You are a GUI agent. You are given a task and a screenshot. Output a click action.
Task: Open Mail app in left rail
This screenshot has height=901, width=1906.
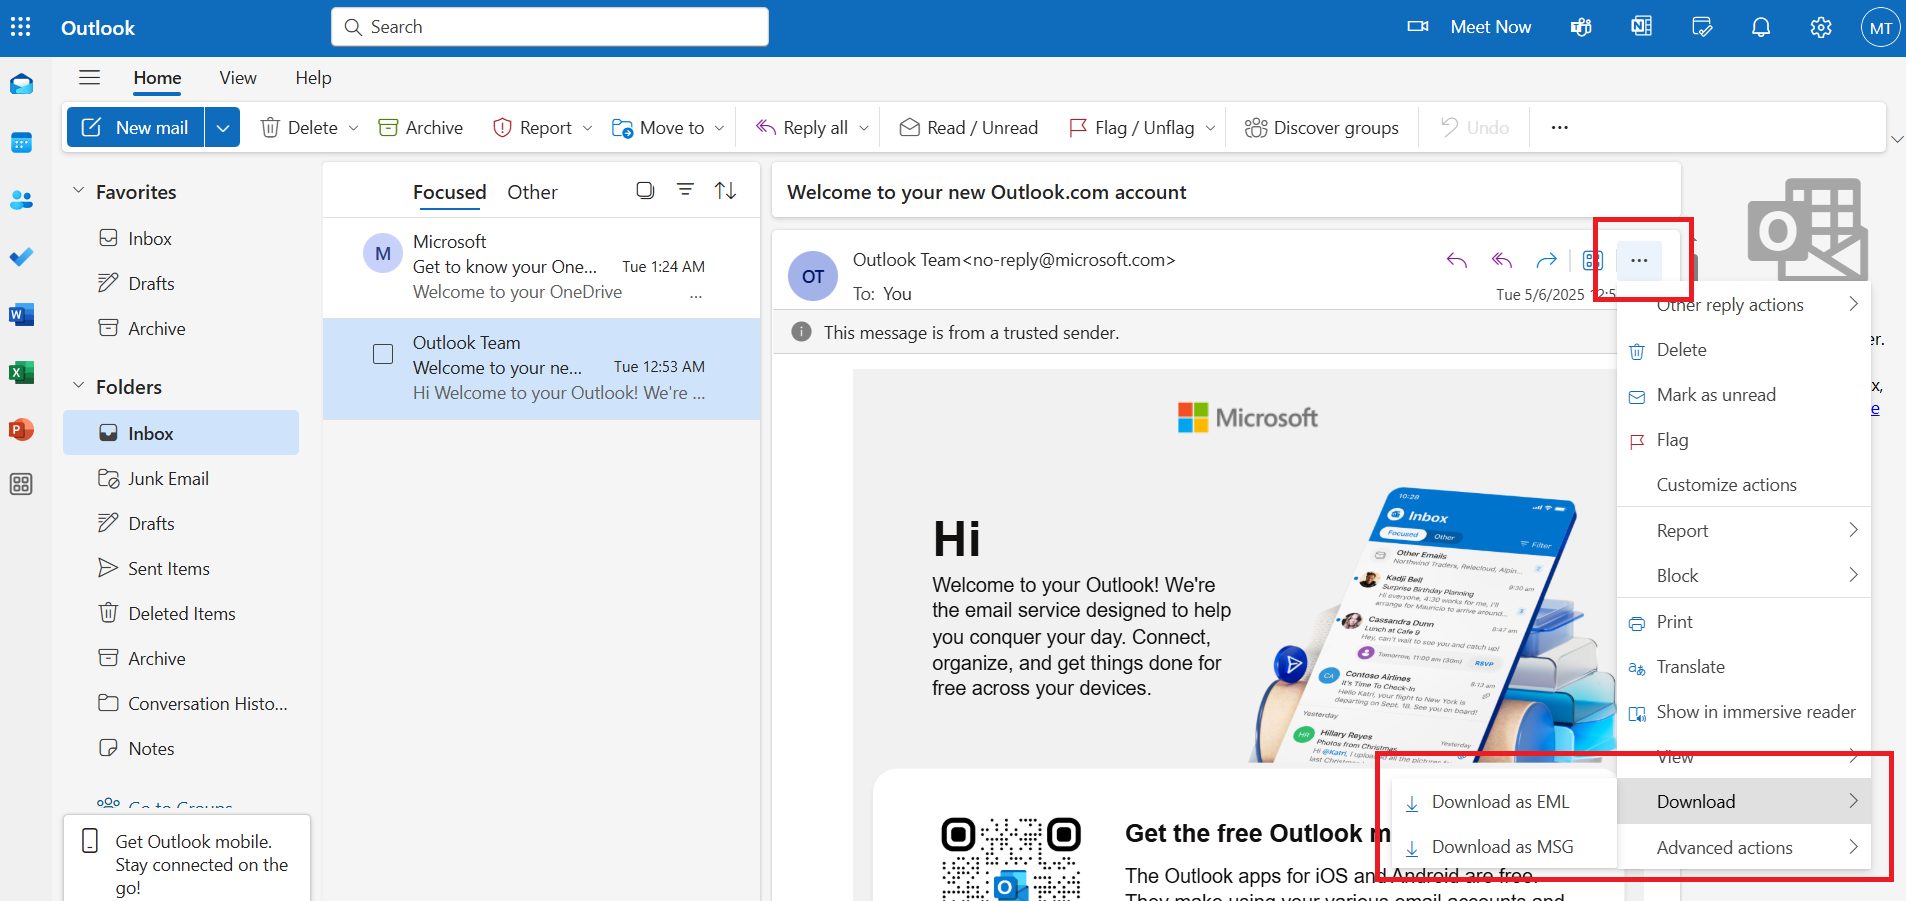coord(21,85)
